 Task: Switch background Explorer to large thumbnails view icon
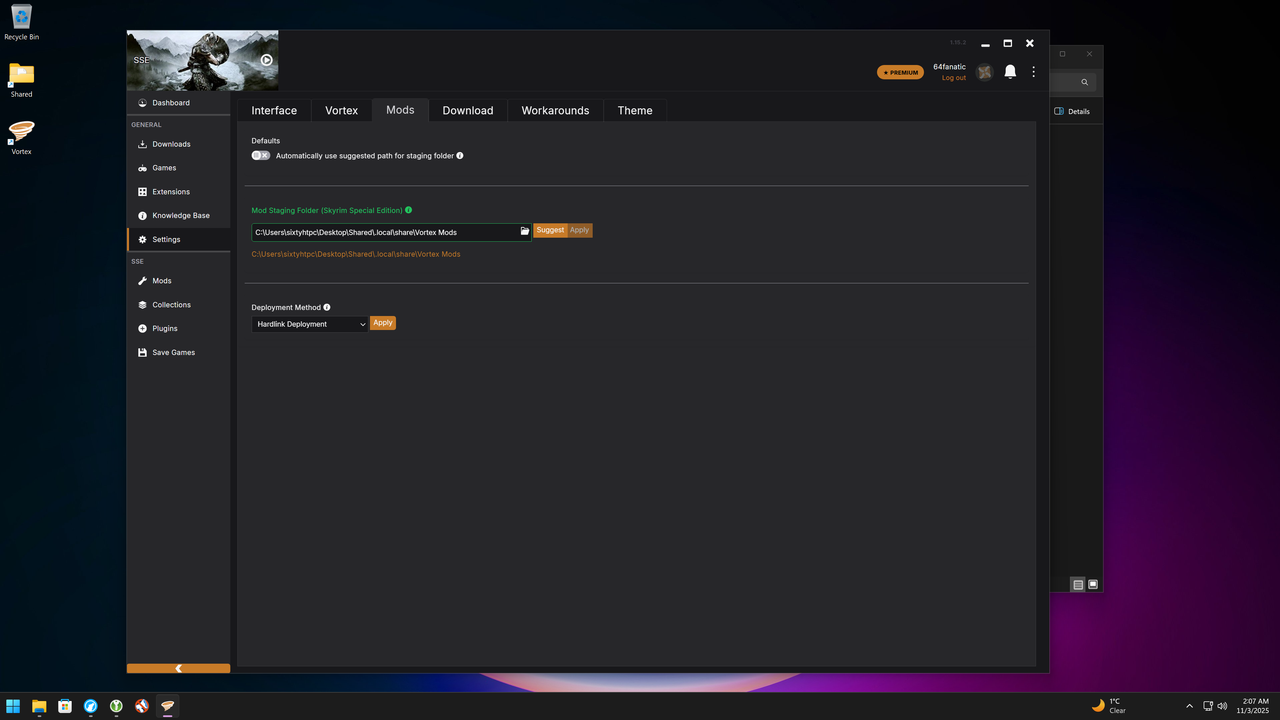pyautogui.click(x=1093, y=585)
